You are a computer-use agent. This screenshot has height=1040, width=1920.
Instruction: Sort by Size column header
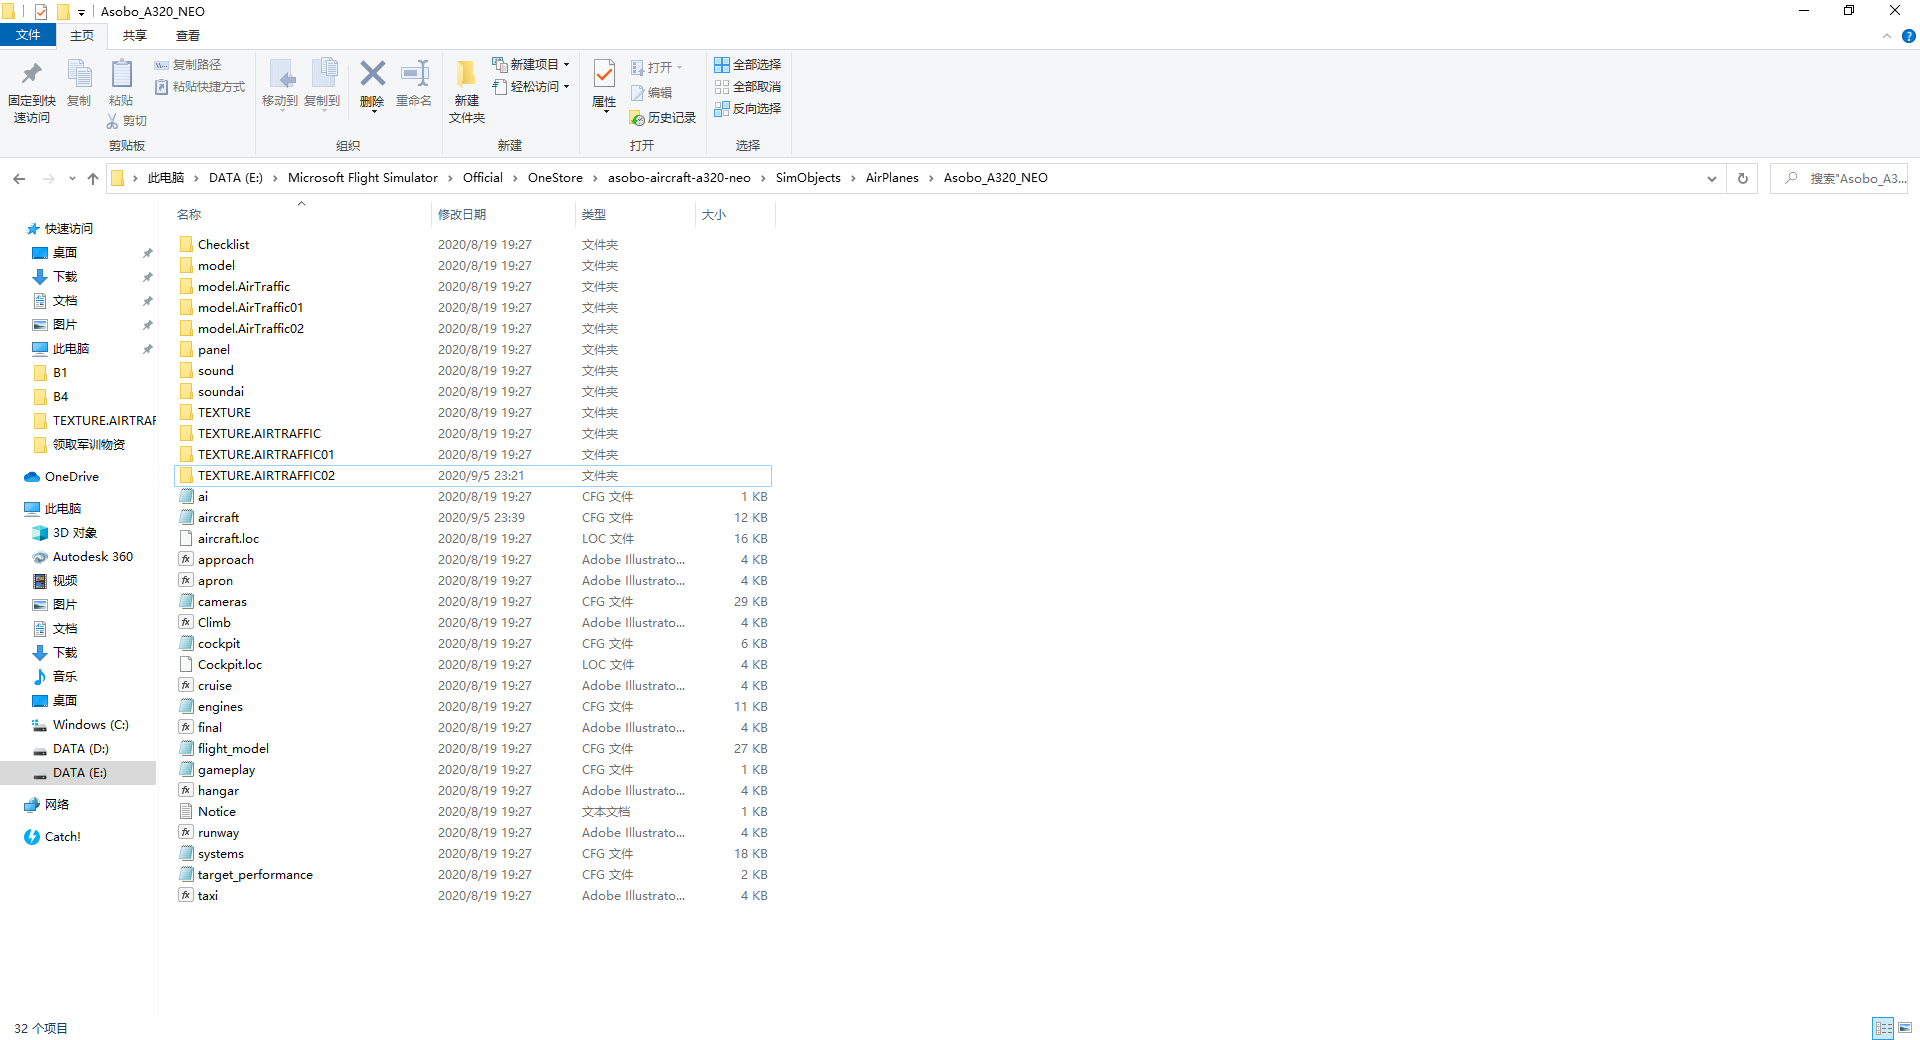tap(735, 215)
